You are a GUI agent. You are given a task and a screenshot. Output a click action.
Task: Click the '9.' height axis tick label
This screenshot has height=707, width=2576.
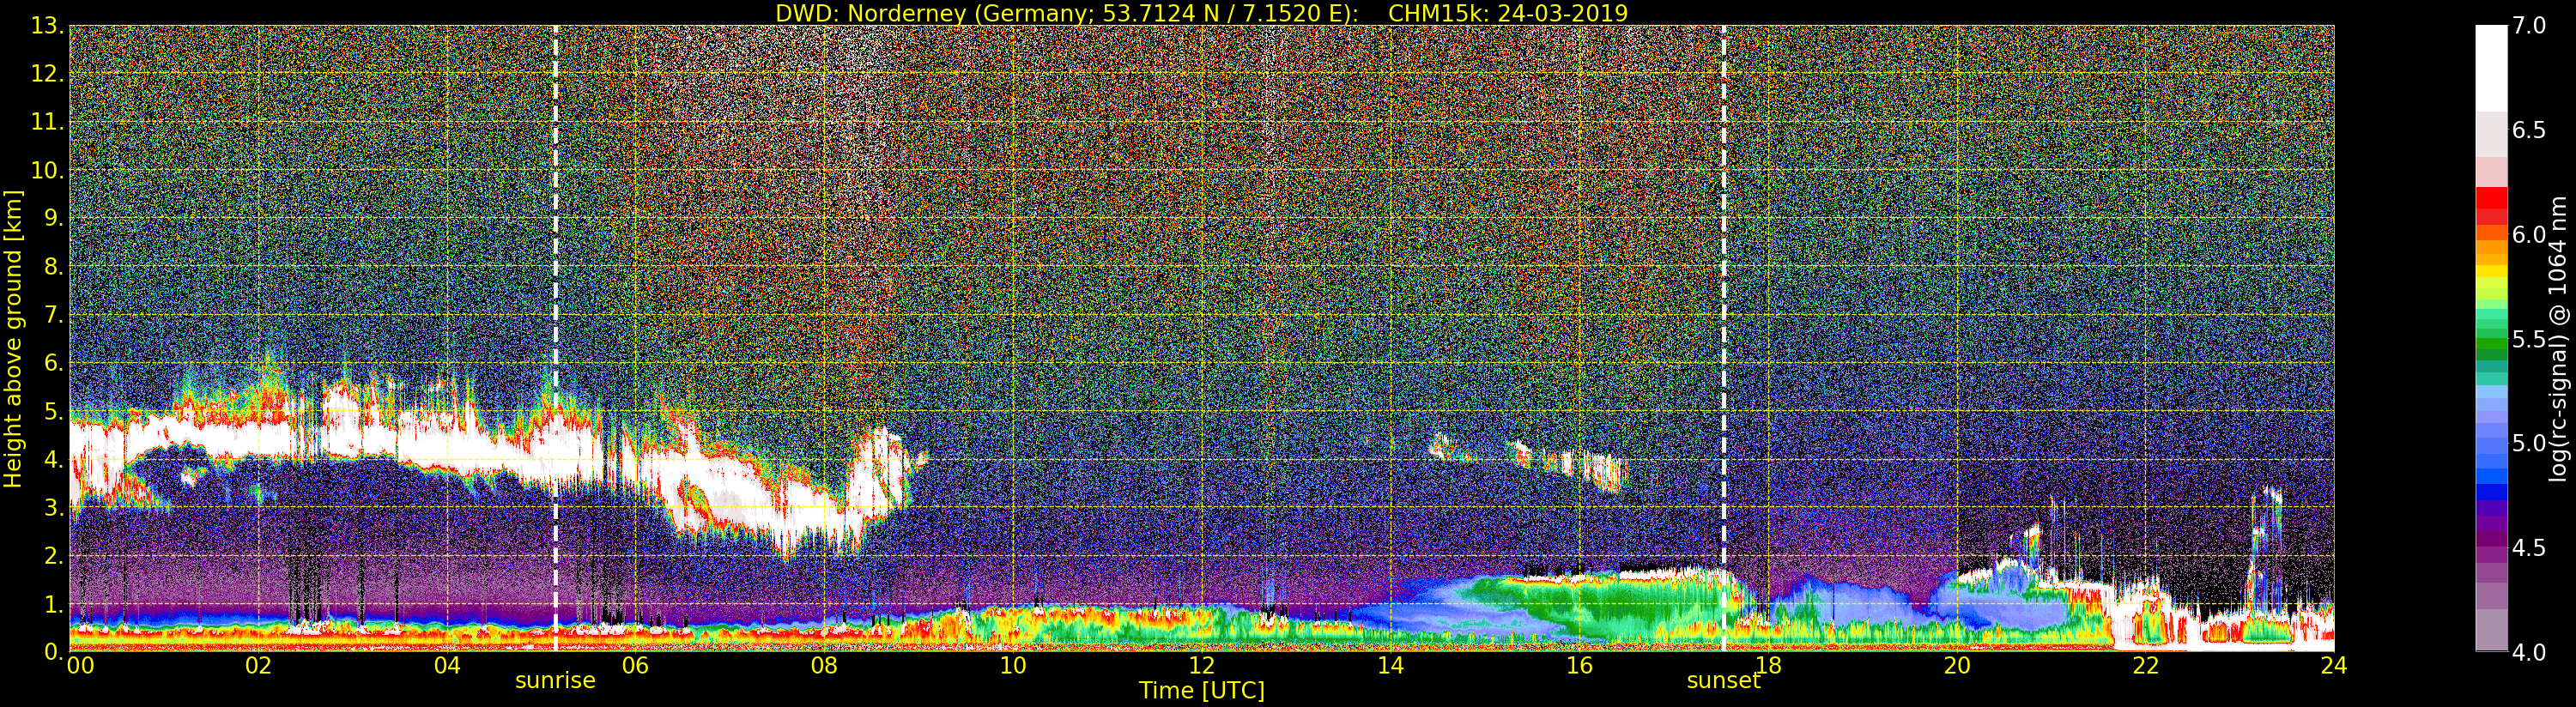coord(54,218)
